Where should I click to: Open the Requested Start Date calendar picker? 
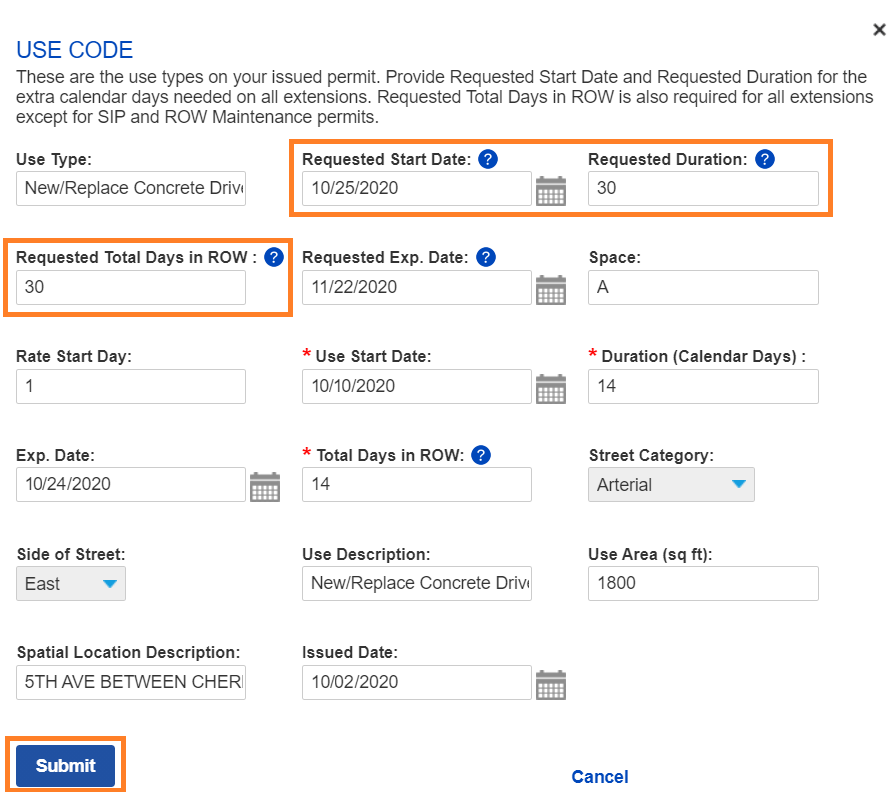point(551,190)
